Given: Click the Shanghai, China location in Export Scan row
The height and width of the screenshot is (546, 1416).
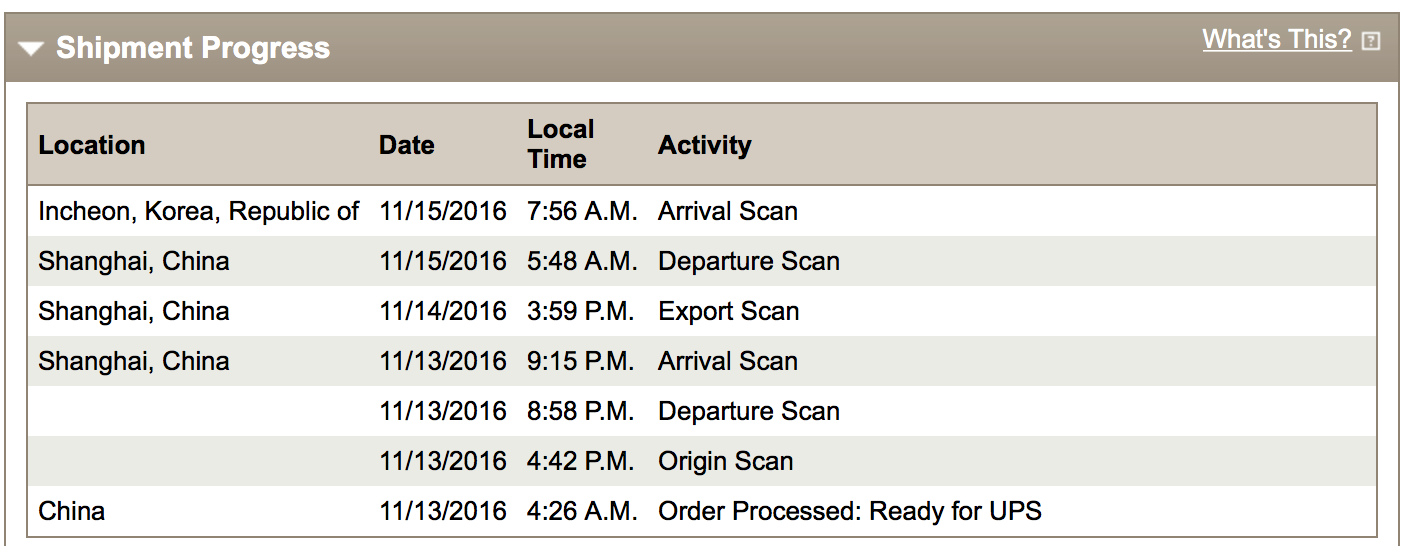Looking at the screenshot, I should click(134, 311).
